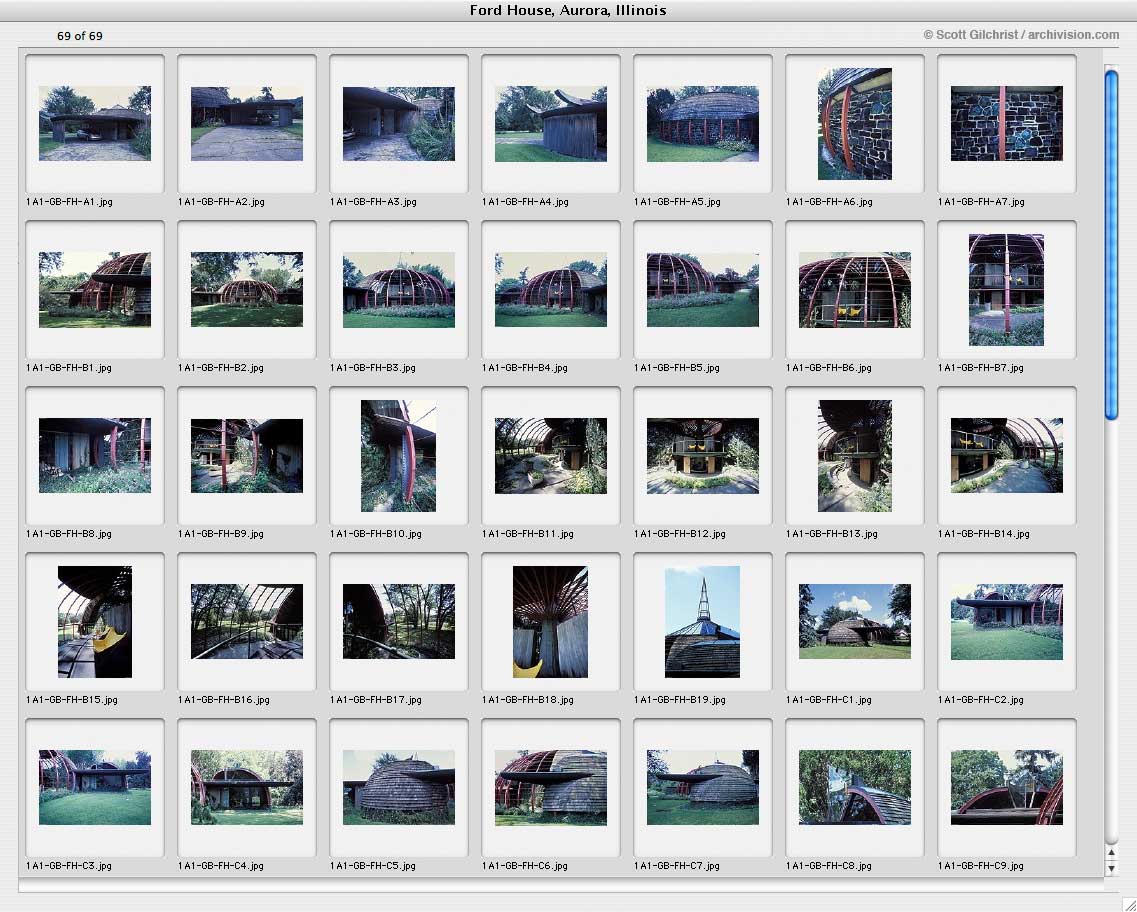Click the '69 of 69' counter text
The image size is (1137, 912).
click(x=80, y=36)
